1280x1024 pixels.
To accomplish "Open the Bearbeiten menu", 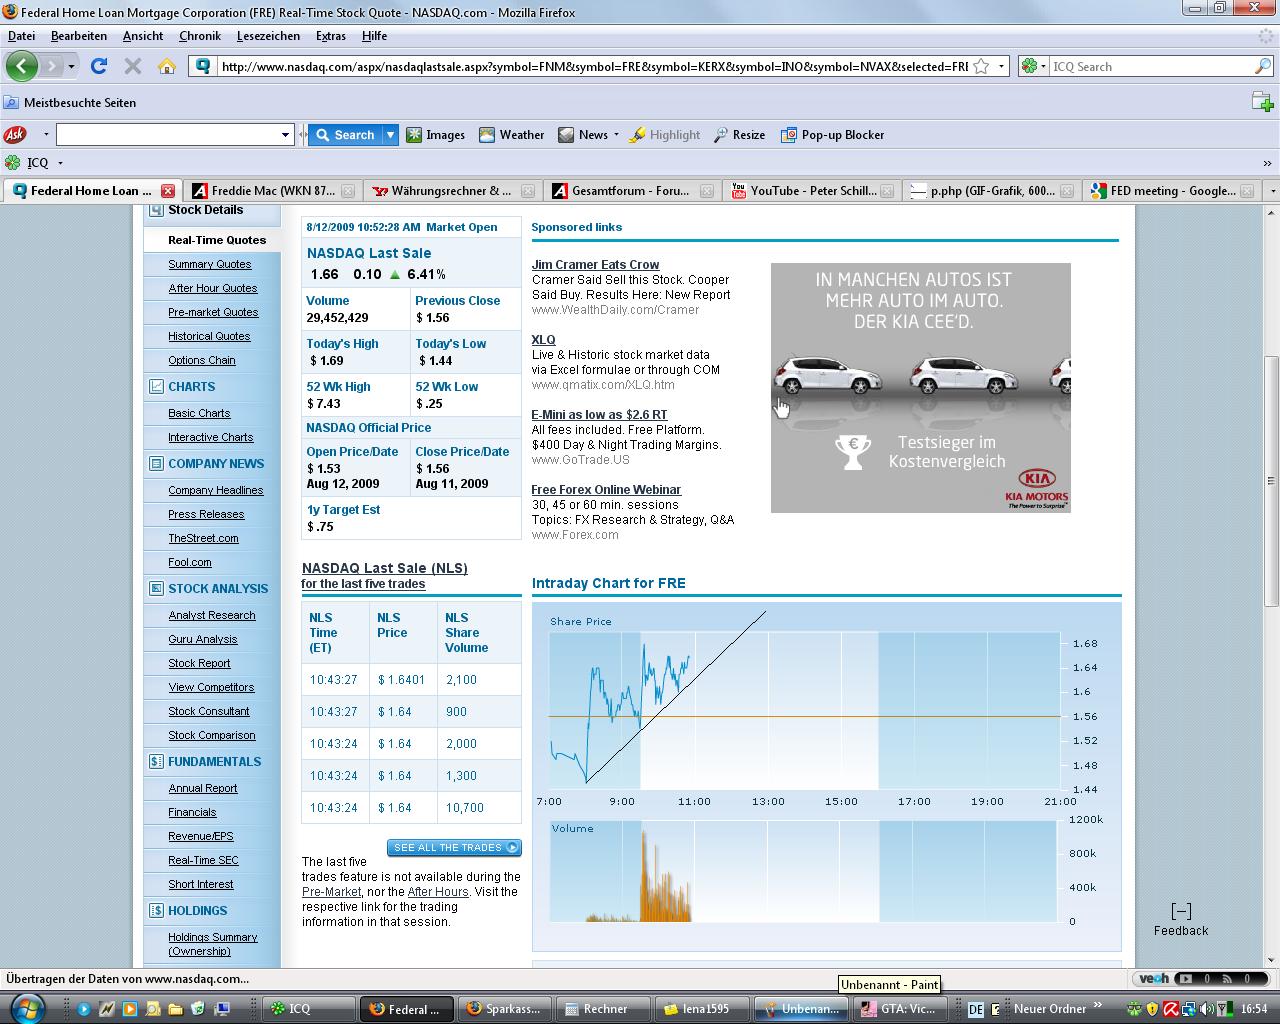I will point(79,36).
